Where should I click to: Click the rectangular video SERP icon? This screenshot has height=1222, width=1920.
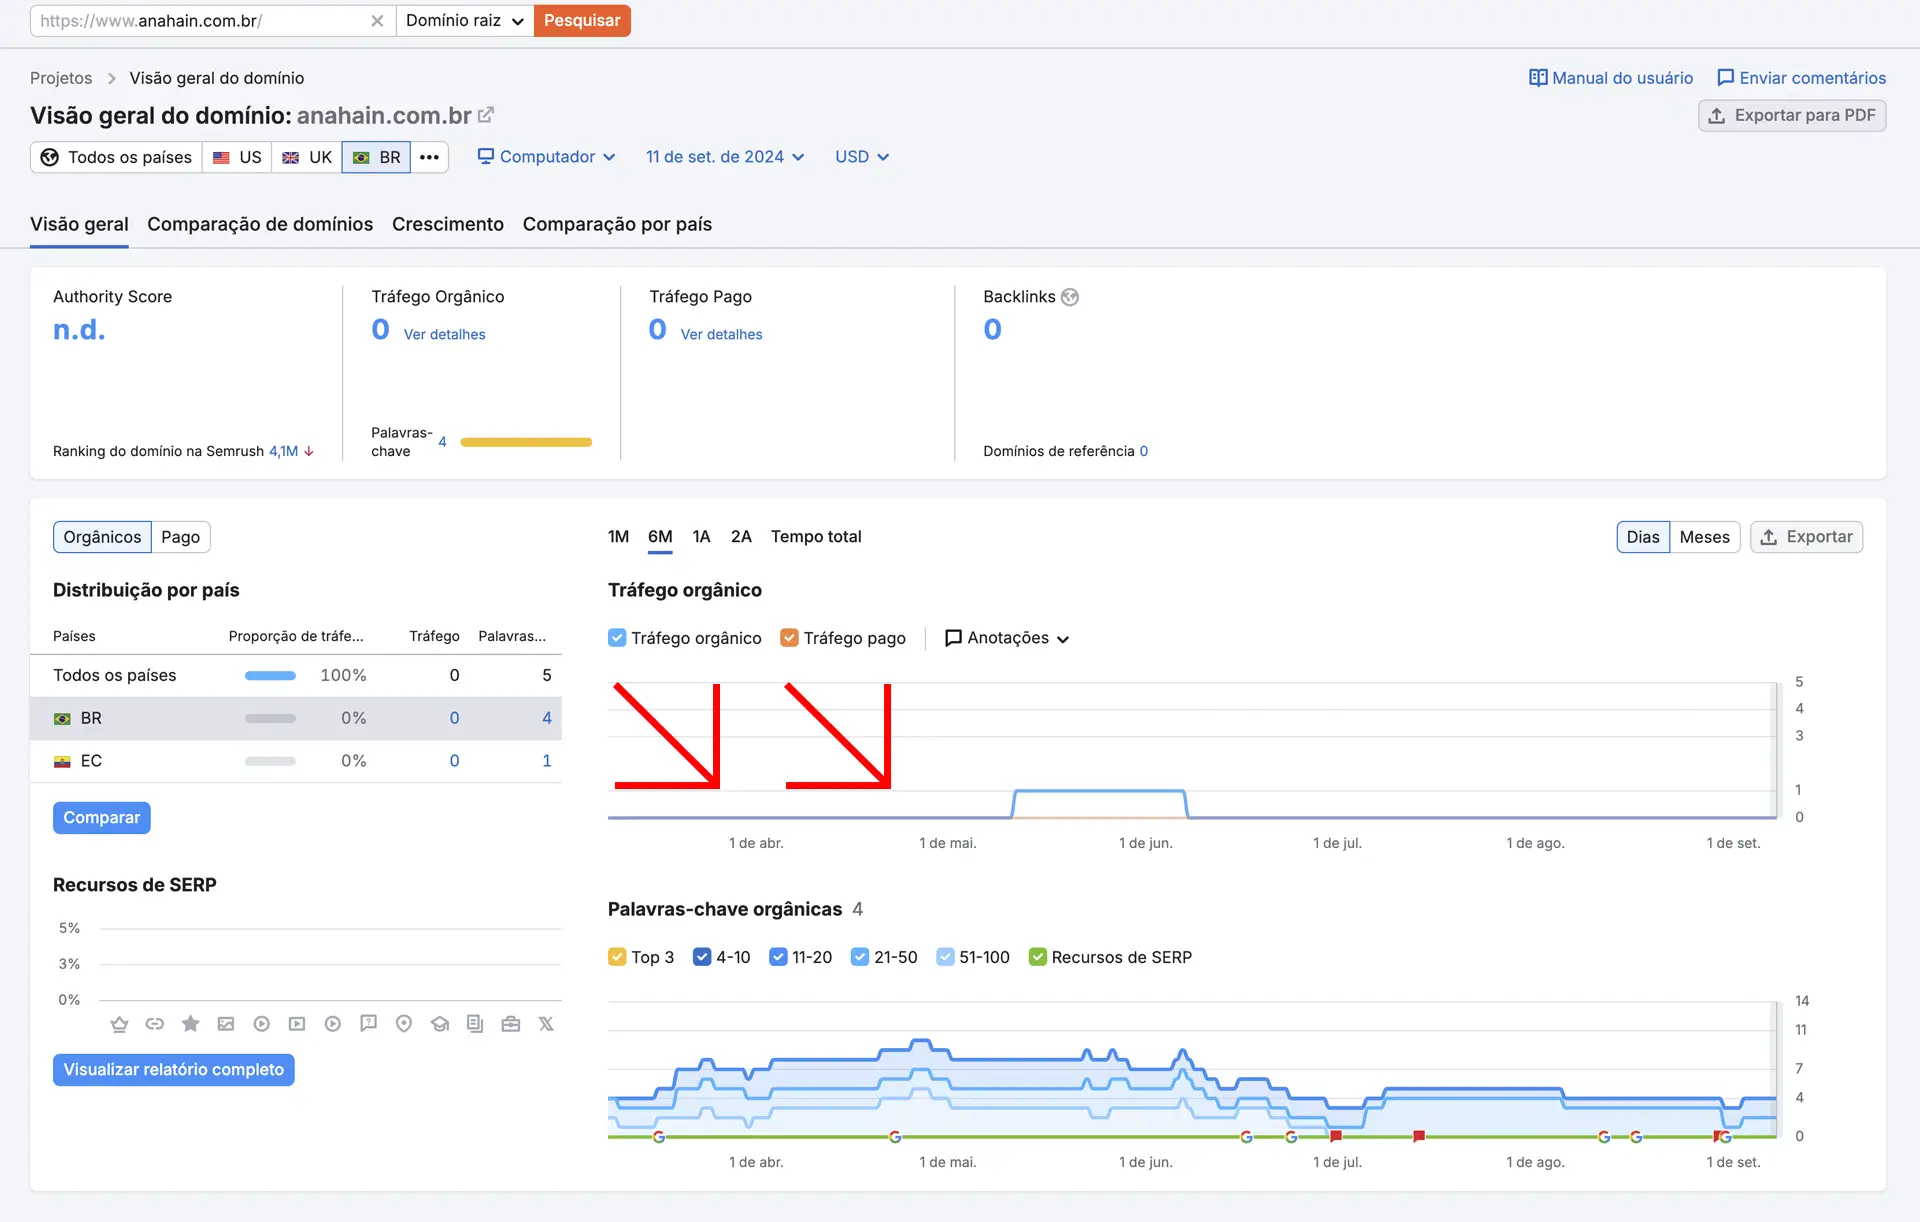(x=297, y=1024)
